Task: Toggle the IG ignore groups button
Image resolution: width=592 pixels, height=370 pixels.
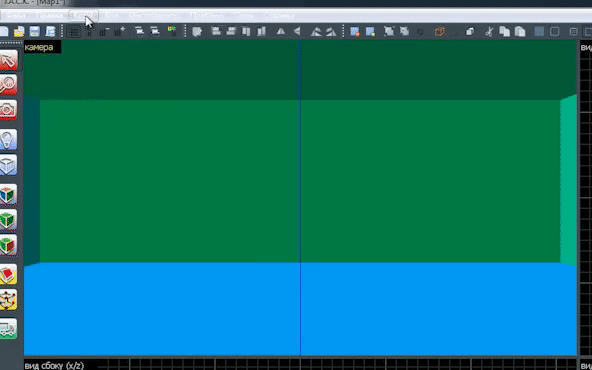Action: pyautogui.click(x=420, y=31)
